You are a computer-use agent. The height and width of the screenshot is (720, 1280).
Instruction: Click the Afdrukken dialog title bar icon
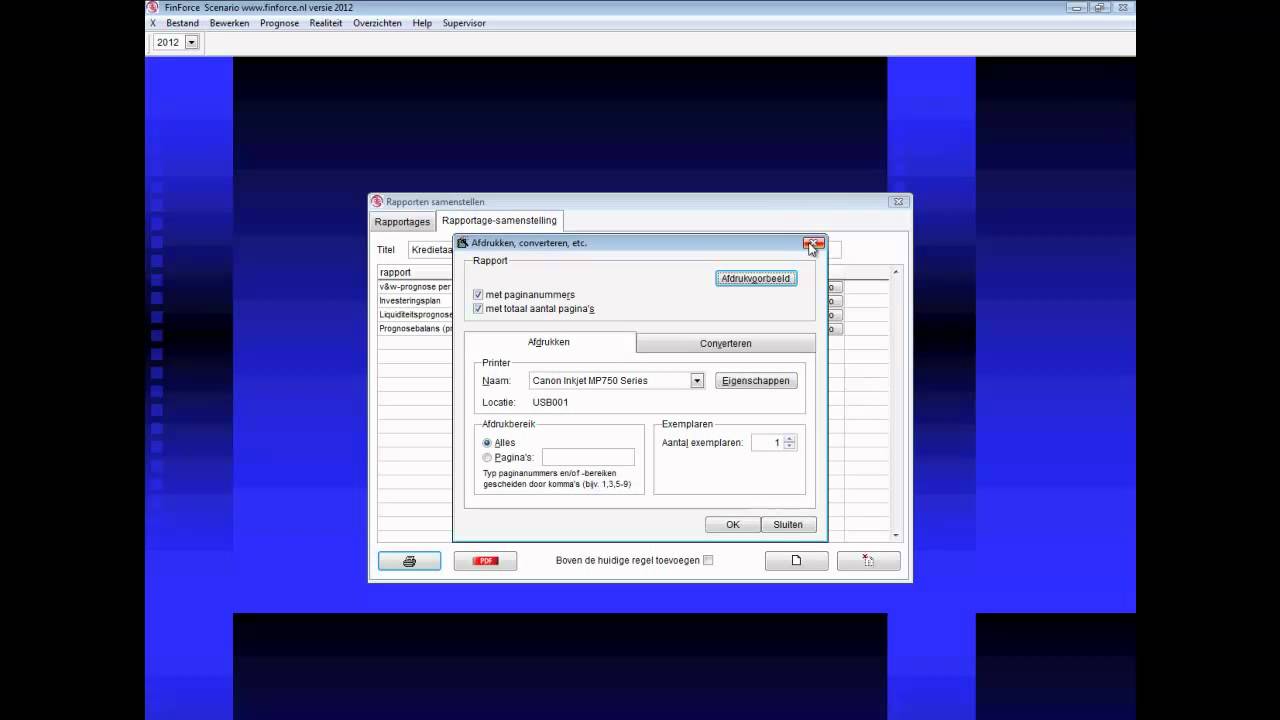(x=462, y=243)
